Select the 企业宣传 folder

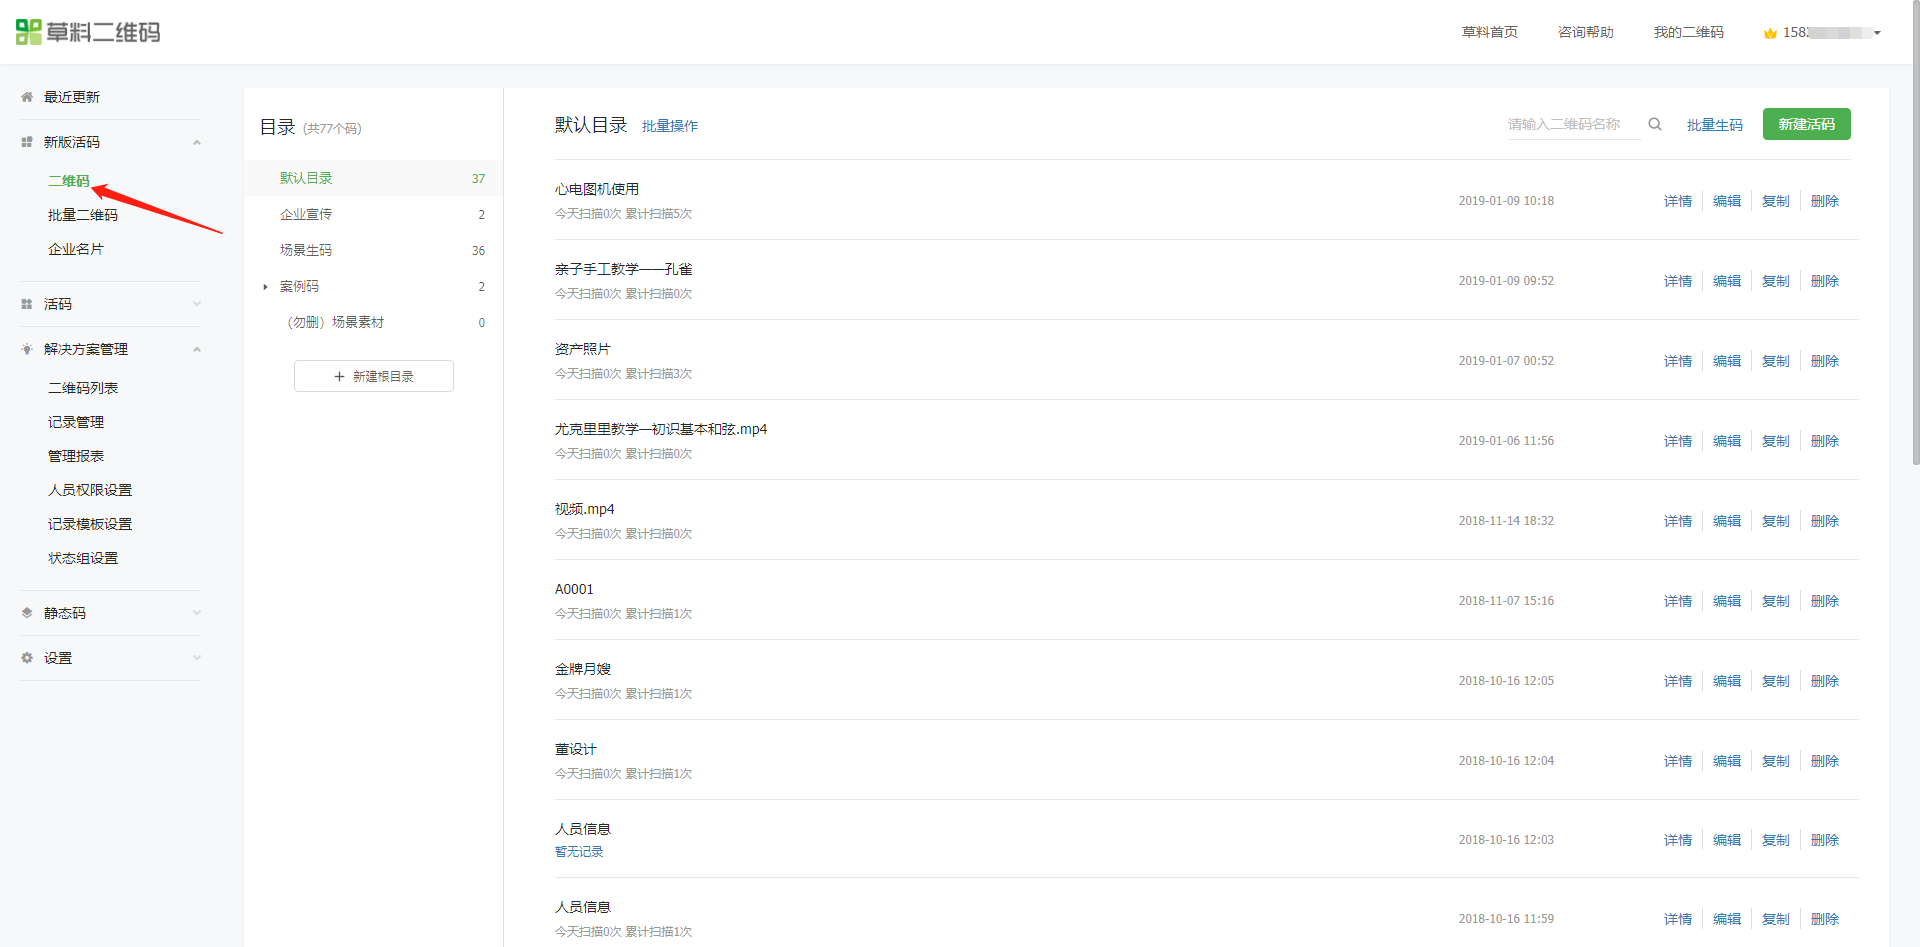[373, 214]
